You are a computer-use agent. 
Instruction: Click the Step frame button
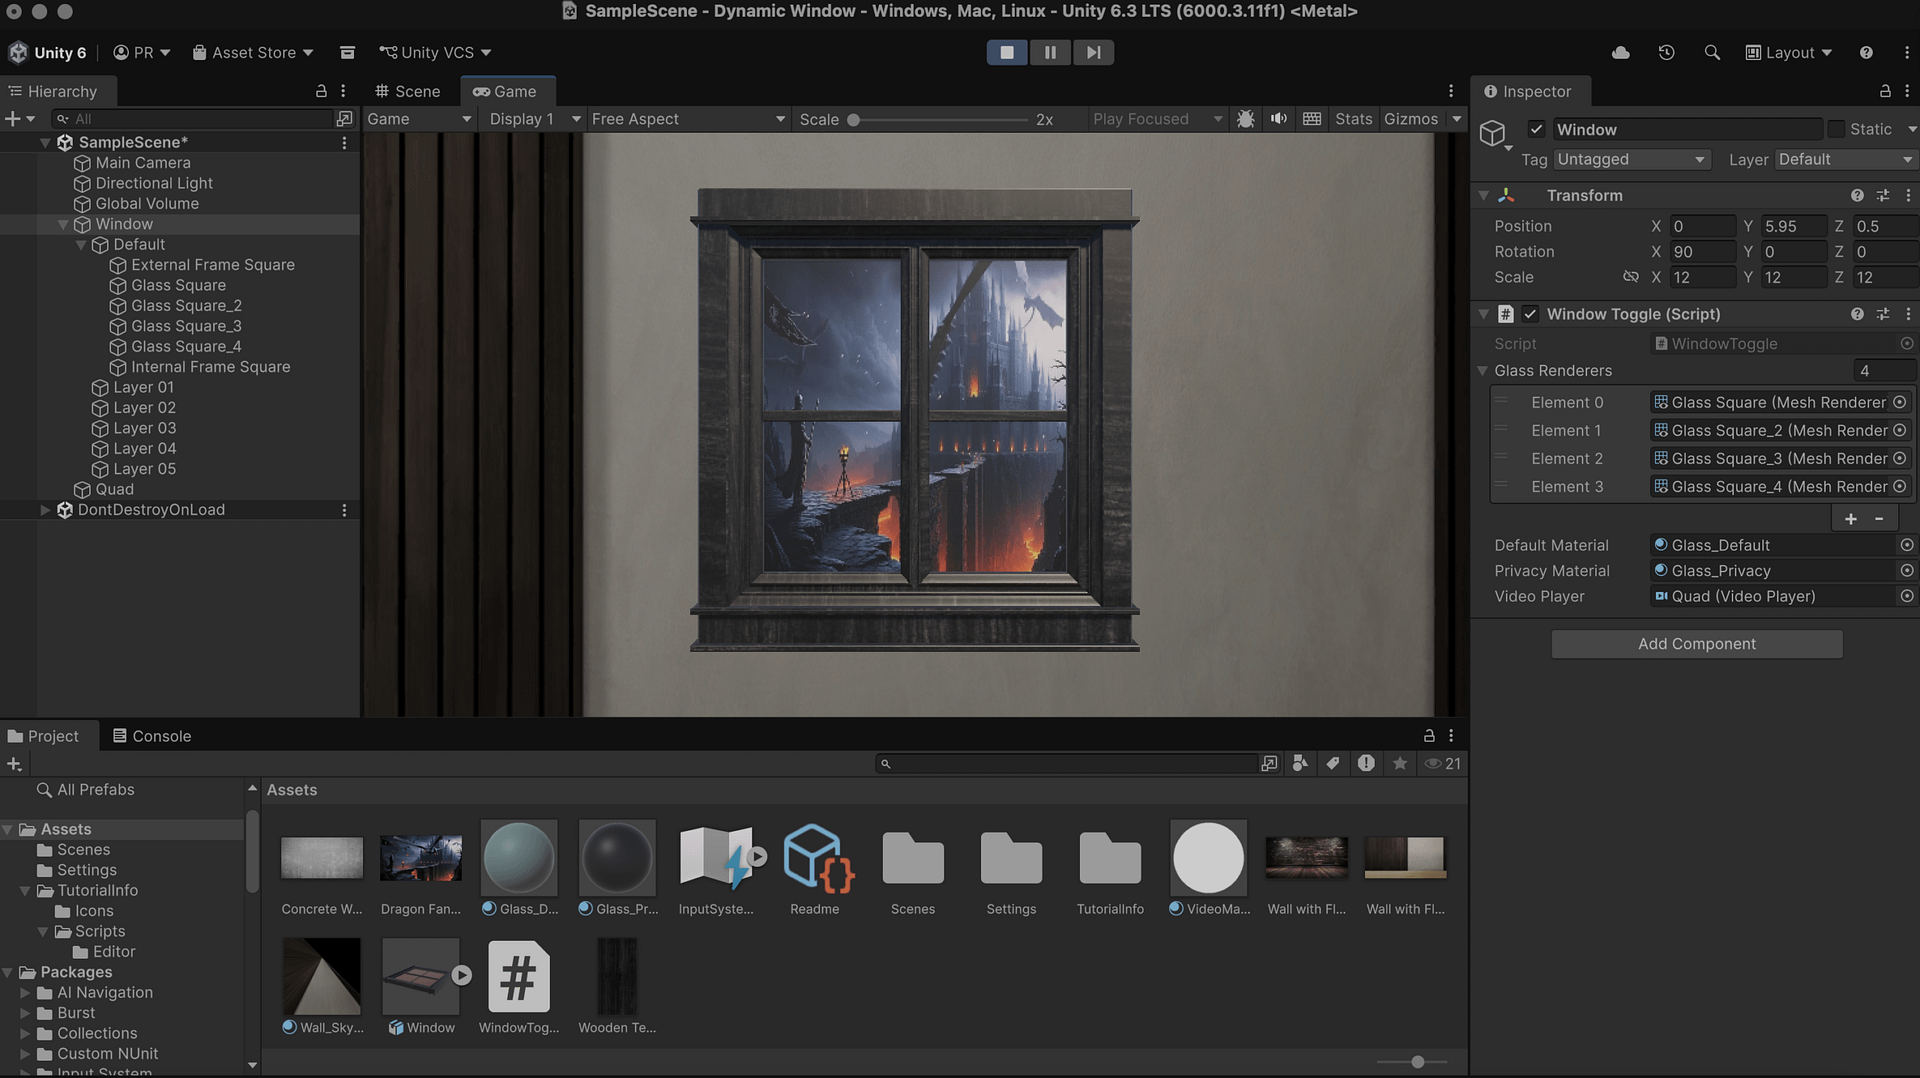tap(1093, 53)
